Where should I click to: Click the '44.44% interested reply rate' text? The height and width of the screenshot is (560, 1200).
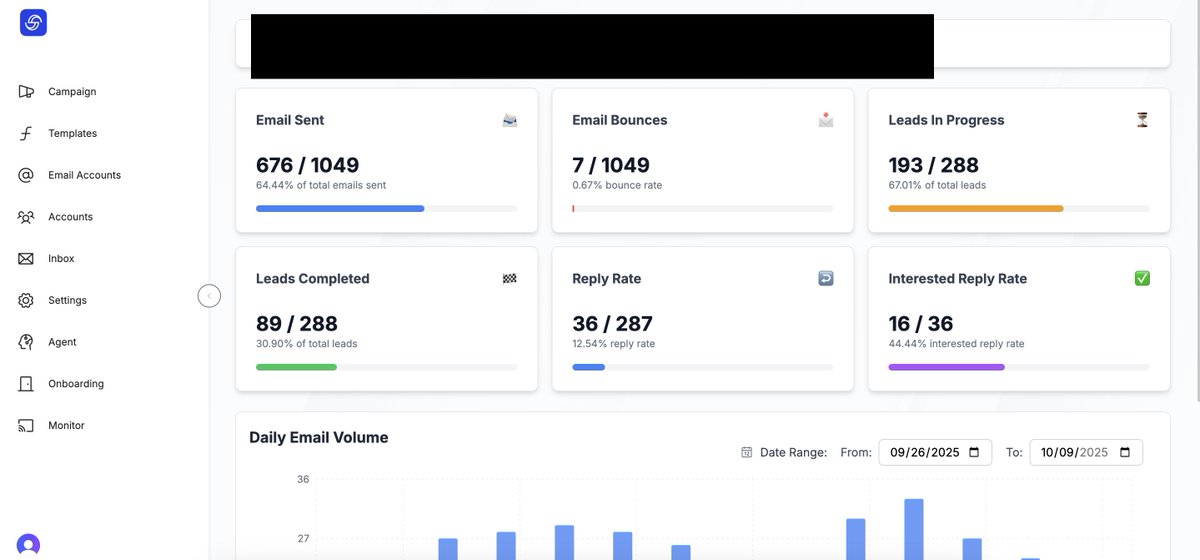pyautogui.click(x=956, y=344)
